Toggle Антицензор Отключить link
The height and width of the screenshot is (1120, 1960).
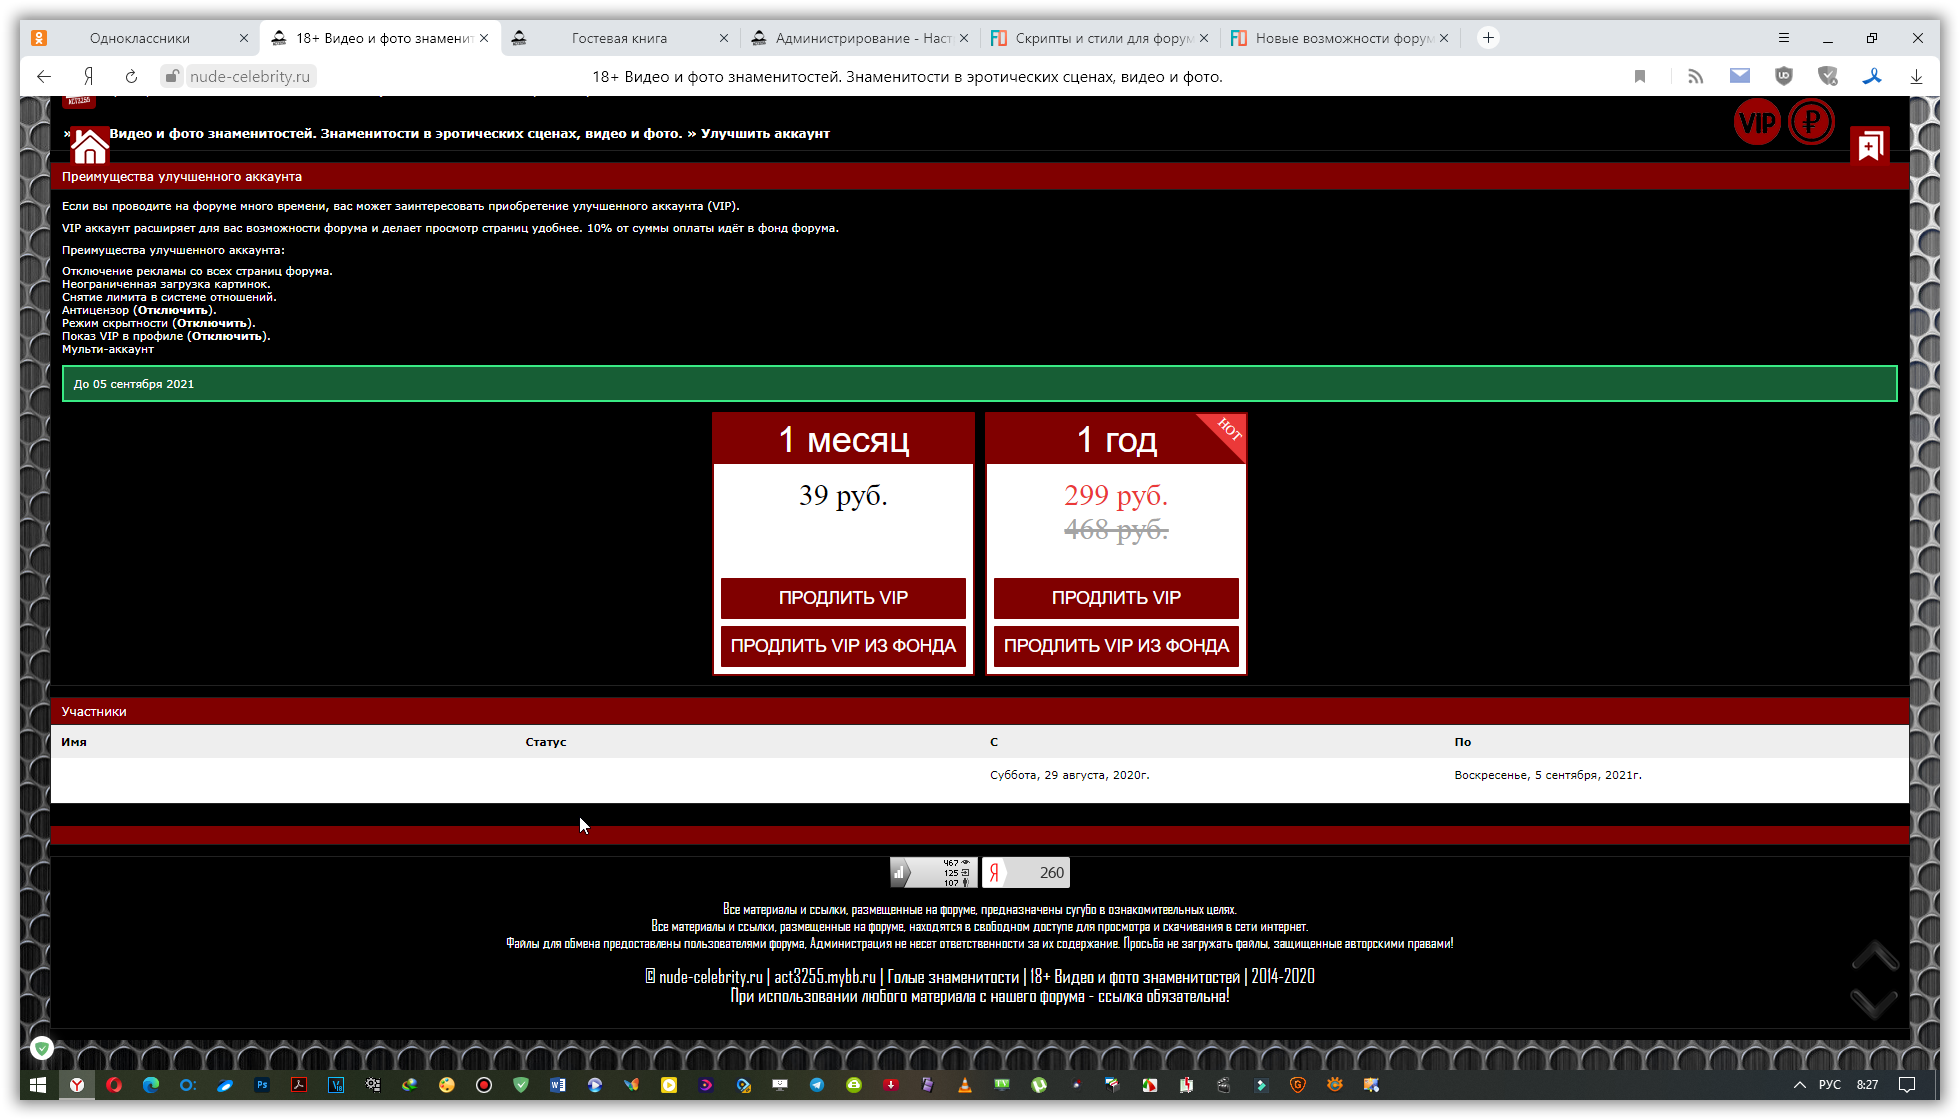174,310
